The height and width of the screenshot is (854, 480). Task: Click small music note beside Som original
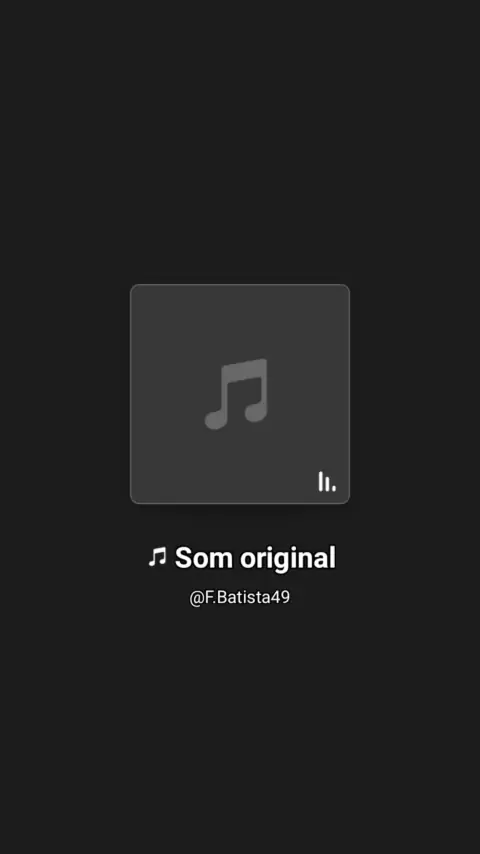click(x=157, y=557)
